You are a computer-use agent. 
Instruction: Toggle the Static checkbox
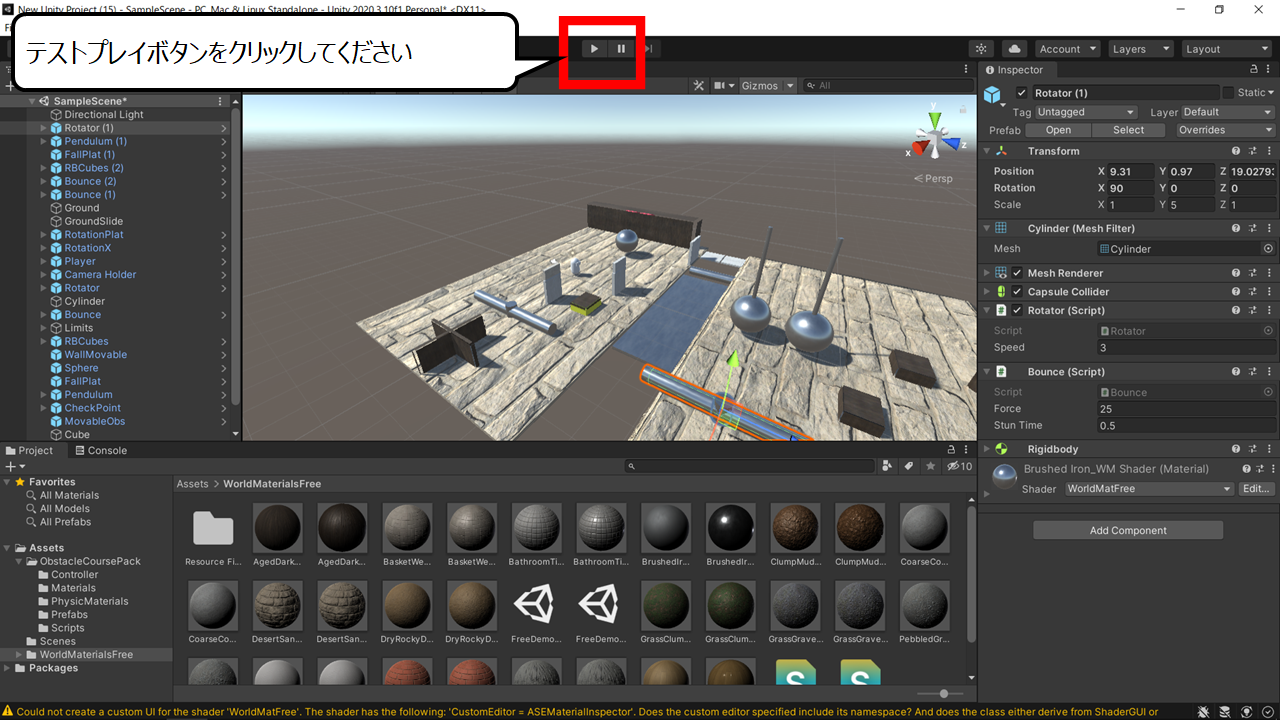tap(1228, 93)
